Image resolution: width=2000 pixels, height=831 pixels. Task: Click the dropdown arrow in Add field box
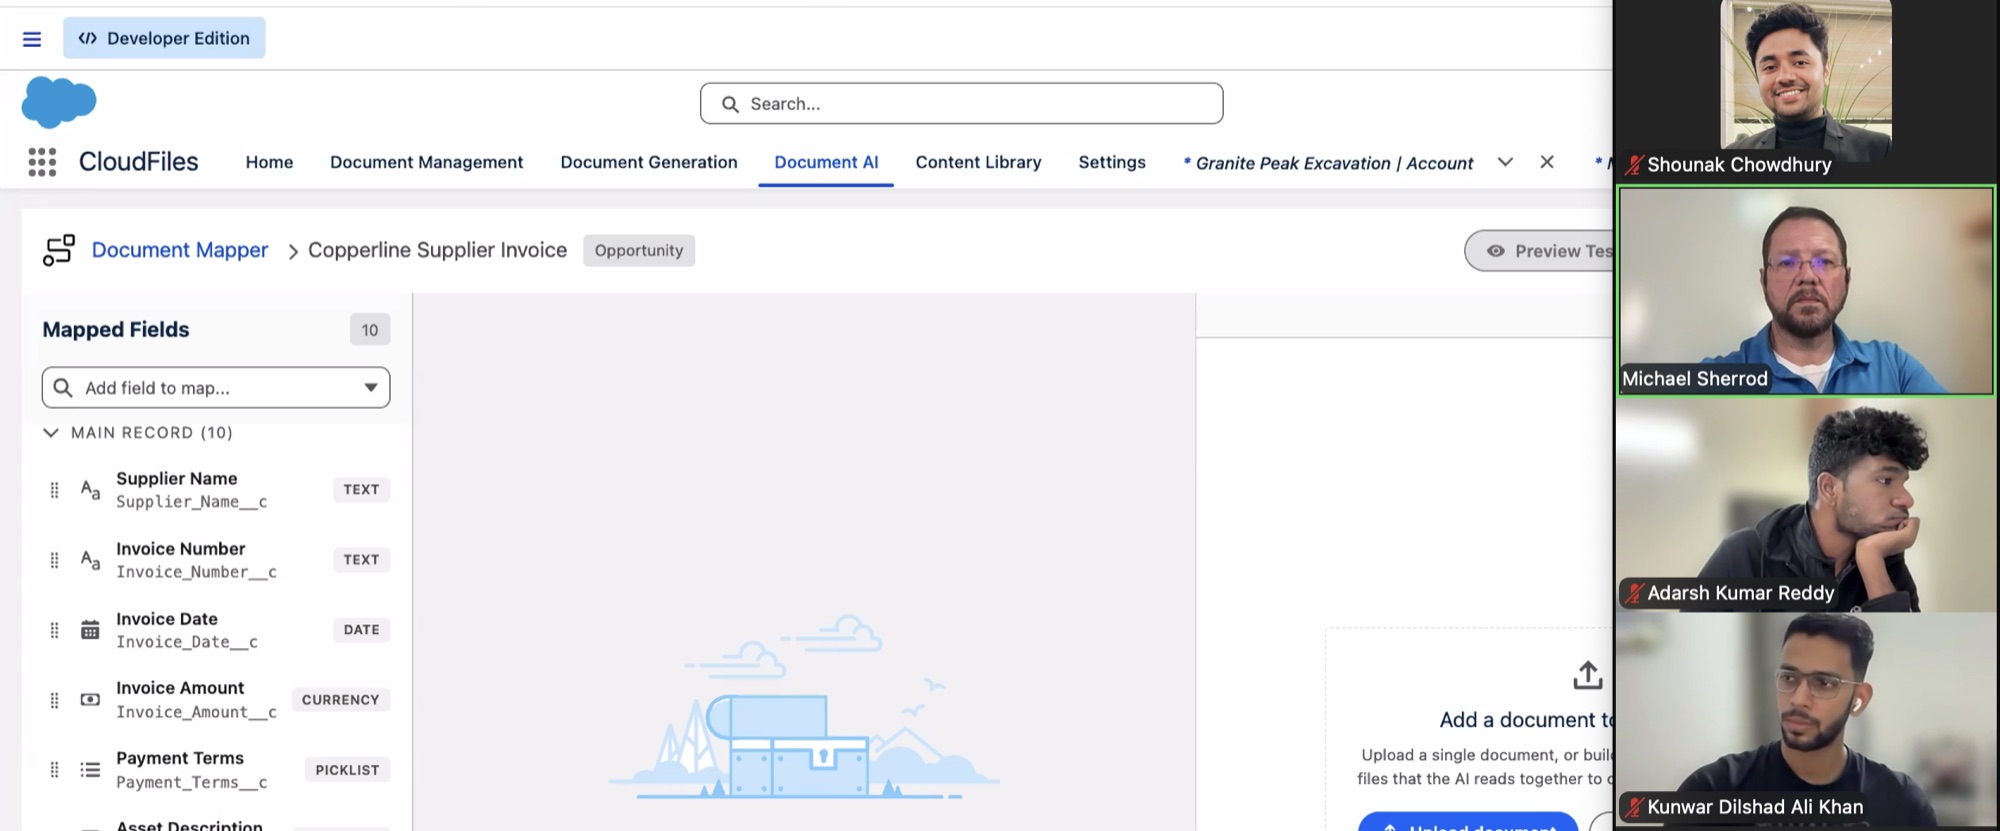pos(371,388)
